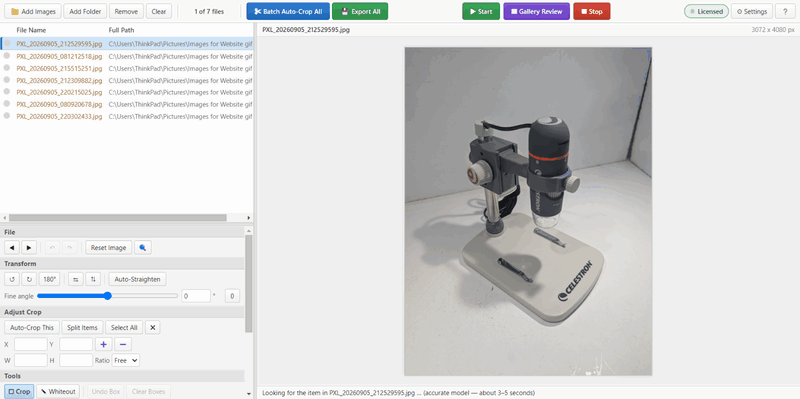The height and width of the screenshot is (399, 800).
Task: Click Reset Image button
Action: point(108,247)
